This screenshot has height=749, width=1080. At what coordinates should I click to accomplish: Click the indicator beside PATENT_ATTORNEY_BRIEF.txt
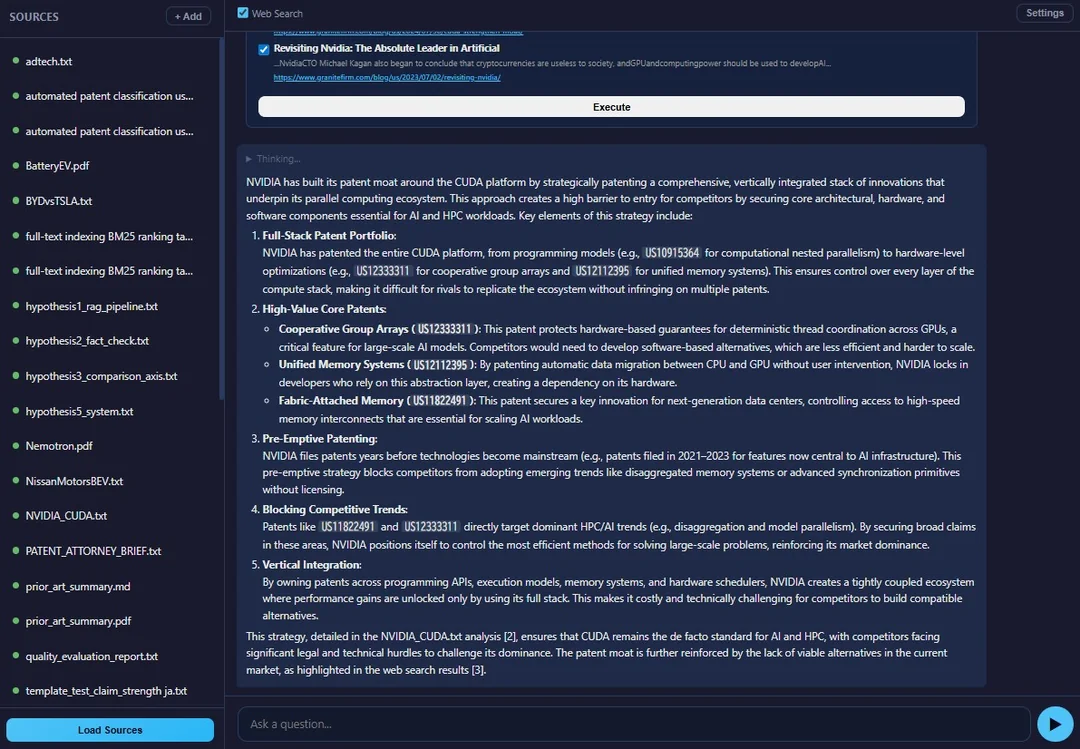click(x=16, y=551)
